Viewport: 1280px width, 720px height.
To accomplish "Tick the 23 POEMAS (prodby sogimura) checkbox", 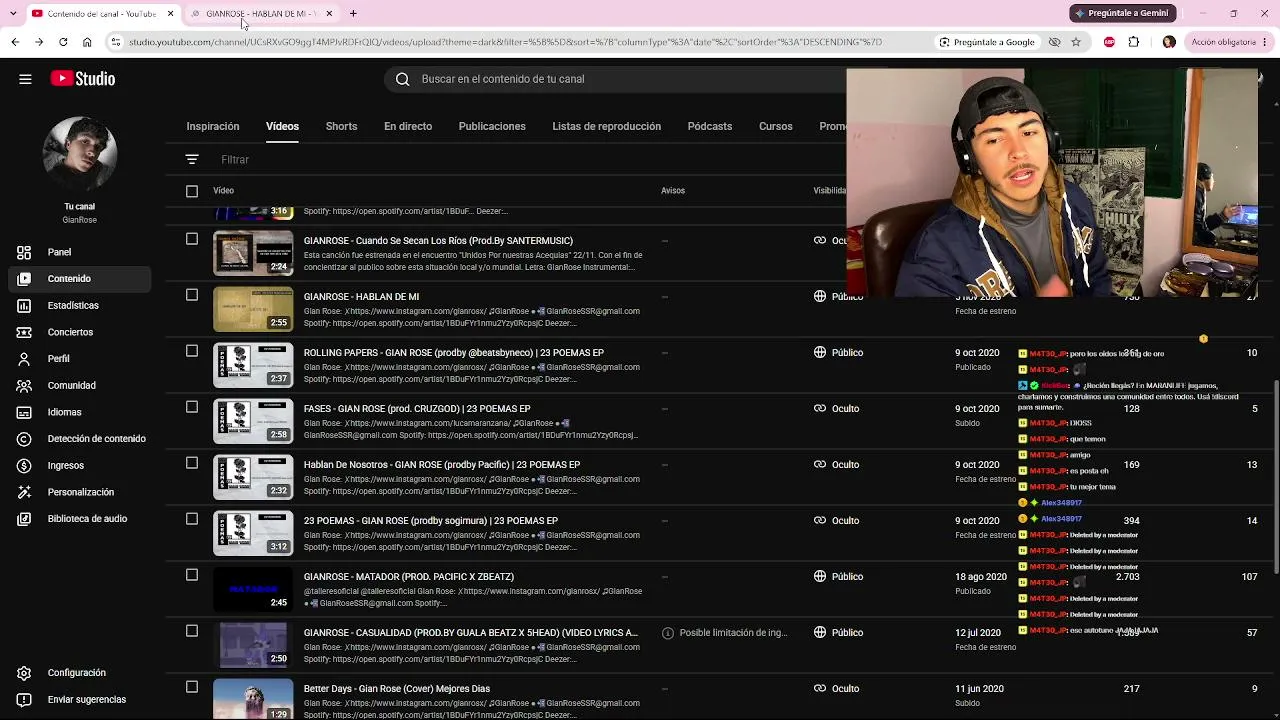I will 192,519.
